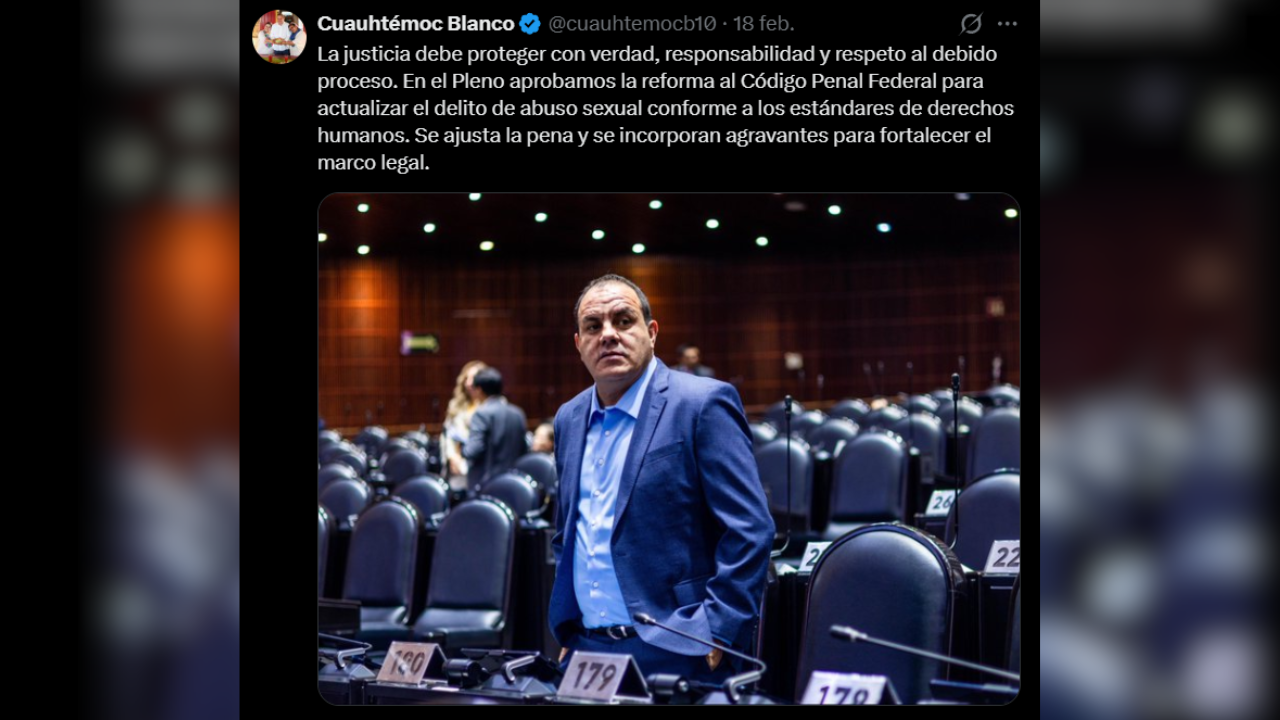Click the desk microphone beside seat 179

coord(700,655)
